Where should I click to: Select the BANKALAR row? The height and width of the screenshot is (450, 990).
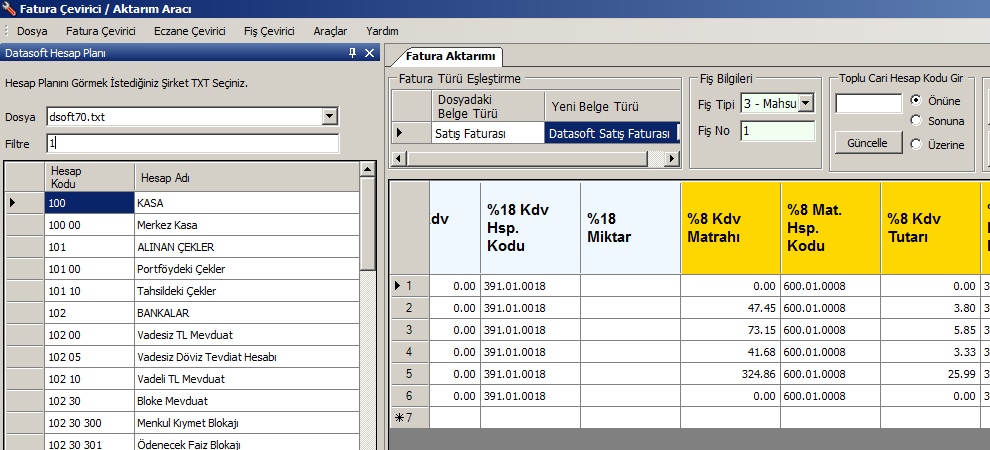[x=183, y=313]
